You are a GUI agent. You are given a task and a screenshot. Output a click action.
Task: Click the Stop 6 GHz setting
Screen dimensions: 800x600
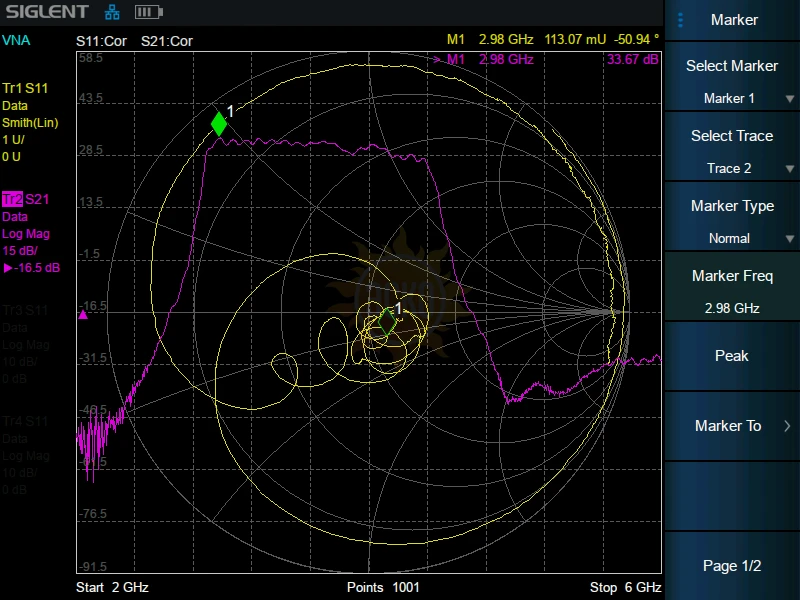[626, 587]
